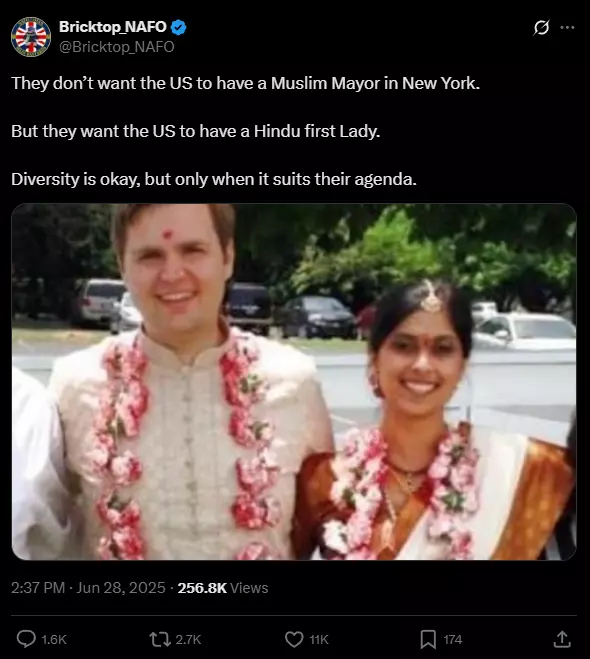Click the Bricktop_NAFO display name
590x659 pixels.
point(113,27)
